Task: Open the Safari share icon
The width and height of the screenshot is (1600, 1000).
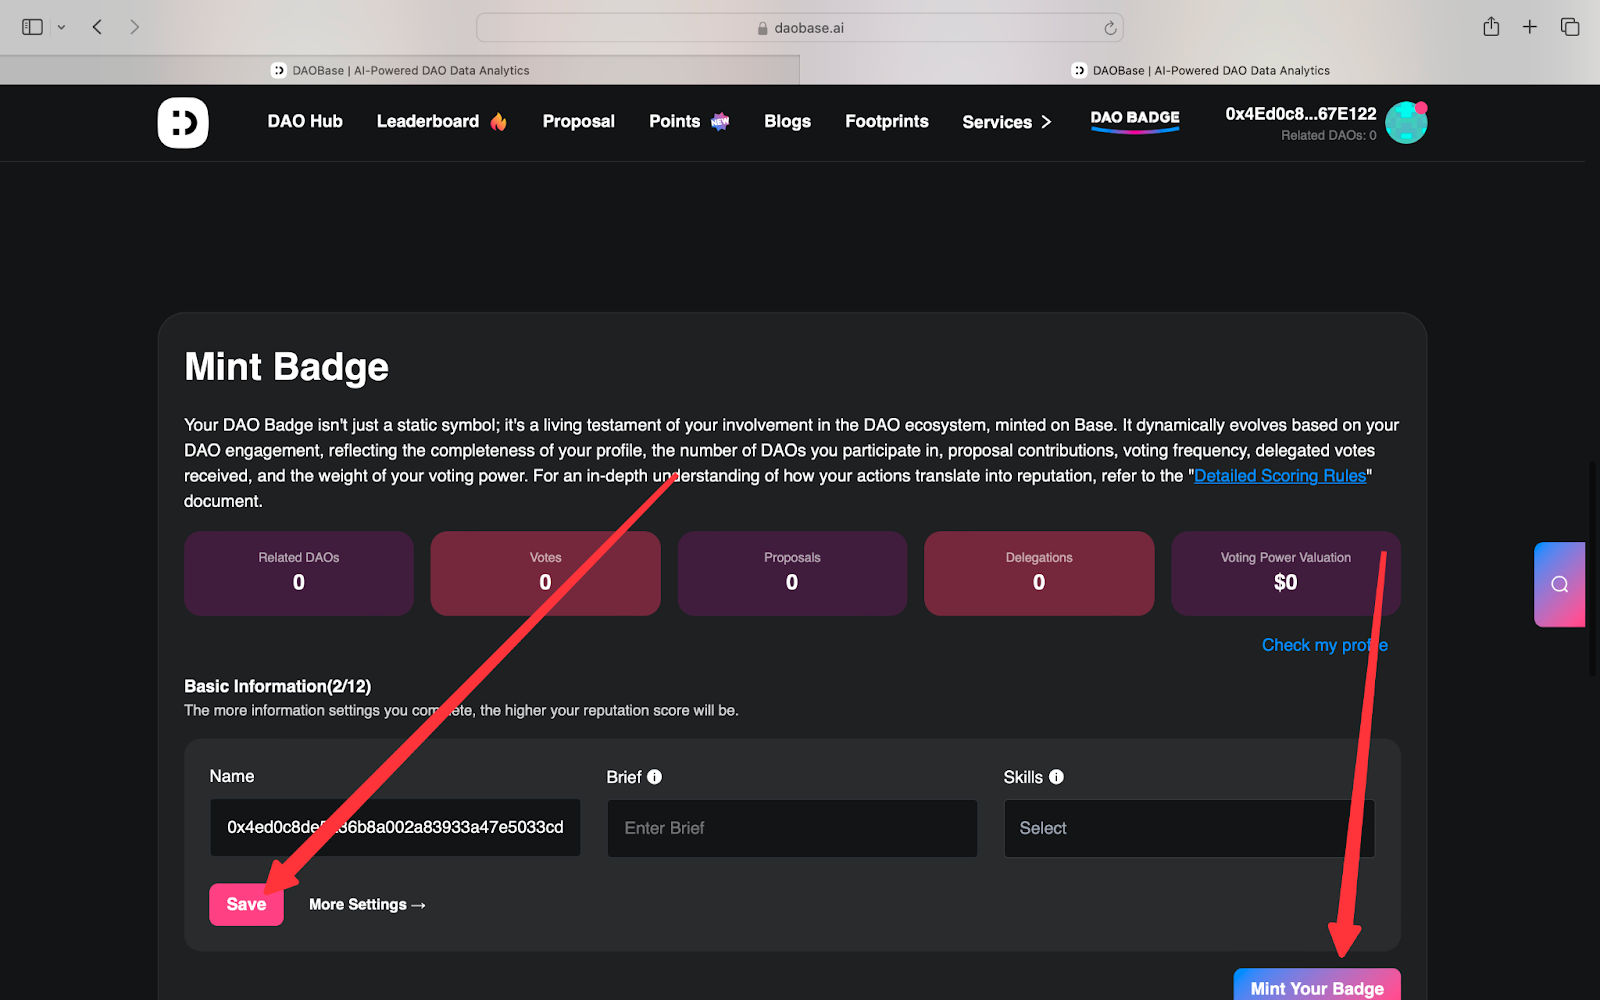Action: click(x=1491, y=27)
